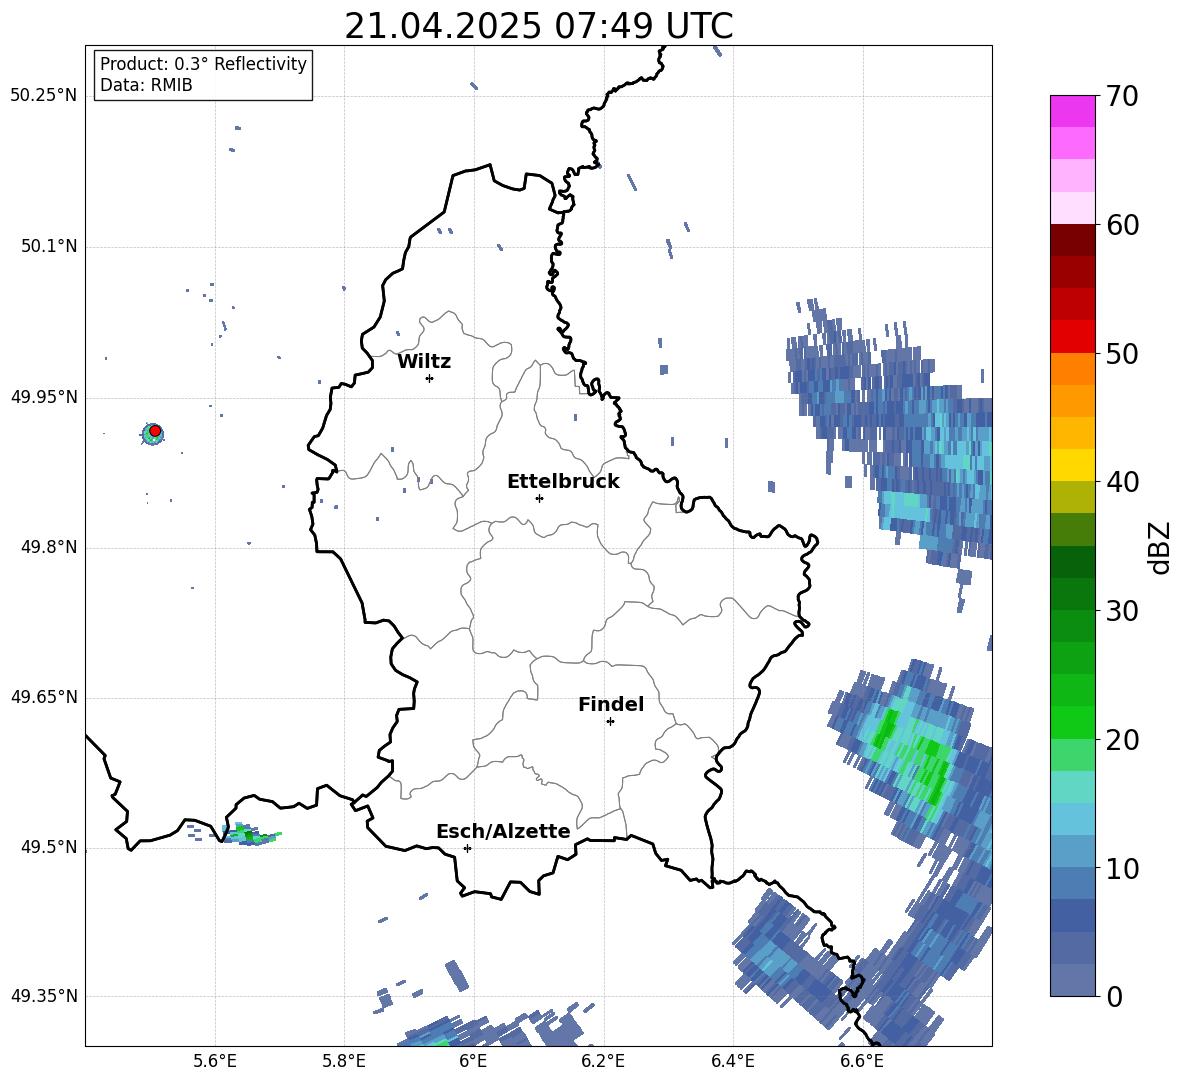
Task: Click the 20 value on the colorbar
Action: (x=1122, y=739)
